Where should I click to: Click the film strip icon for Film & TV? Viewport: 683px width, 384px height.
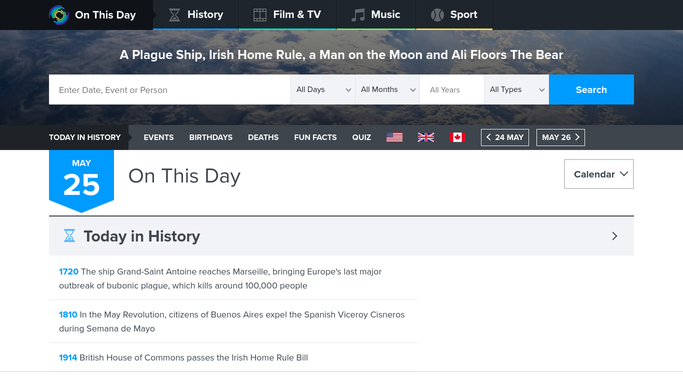[x=260, y=15]
